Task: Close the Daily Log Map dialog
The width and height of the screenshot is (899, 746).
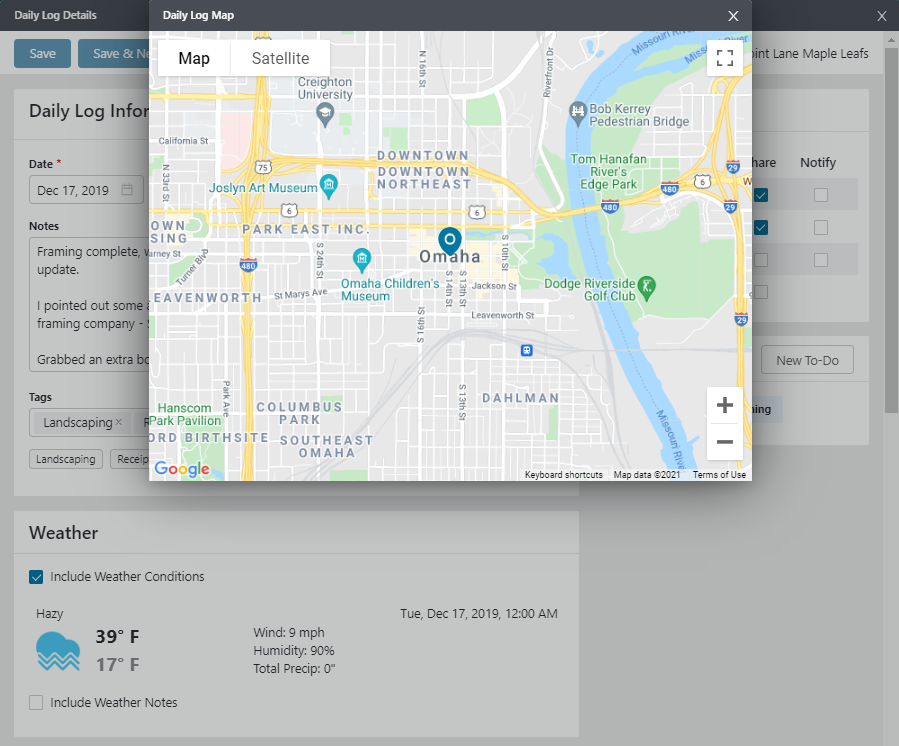Action: [x=733, y=16]
